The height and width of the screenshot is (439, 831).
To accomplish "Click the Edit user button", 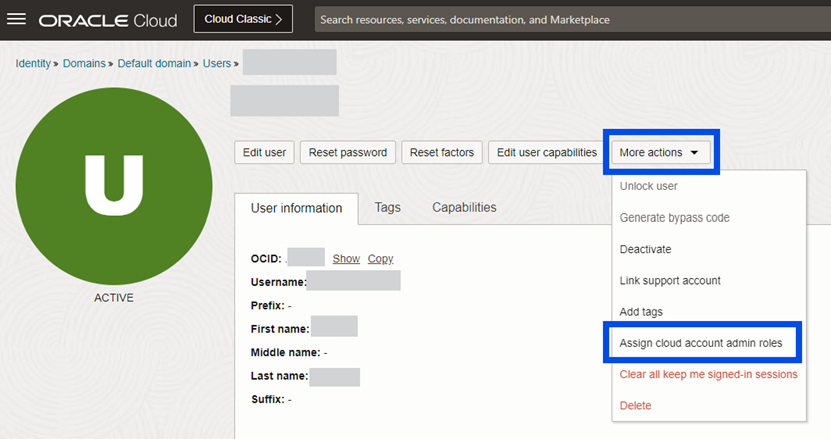I will click(x=264, y=153).
